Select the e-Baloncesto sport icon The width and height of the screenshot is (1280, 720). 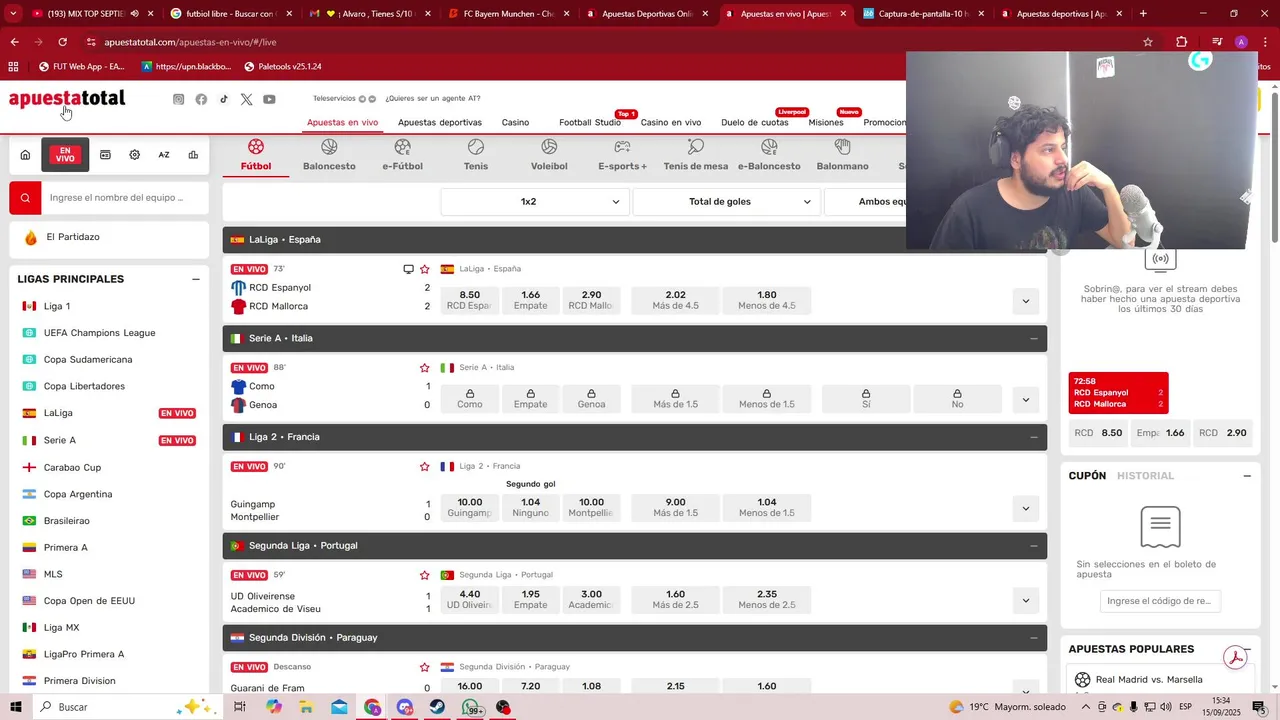[x=769, y=155]
